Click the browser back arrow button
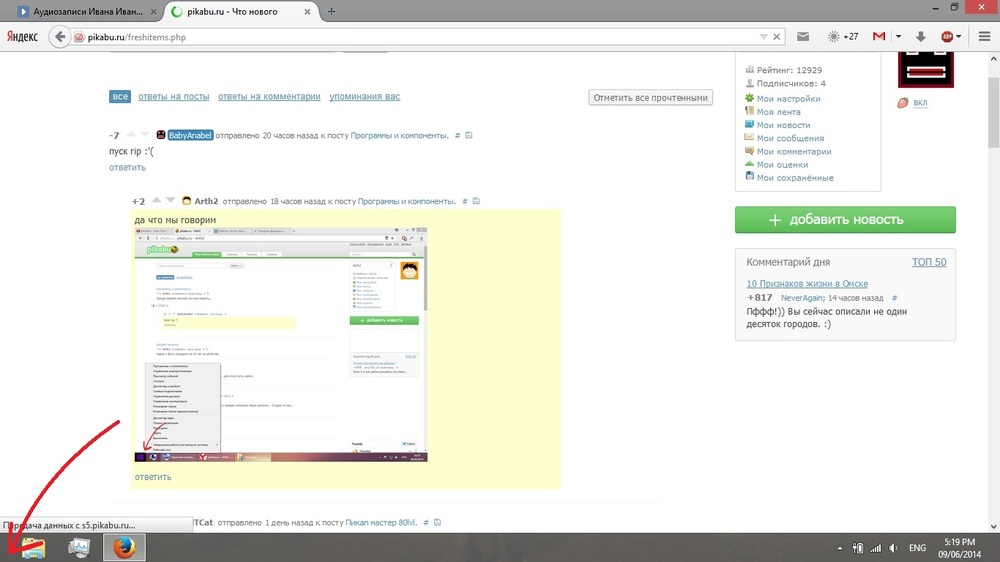The width and height of the screenshot is (1000, 562). 59,37
